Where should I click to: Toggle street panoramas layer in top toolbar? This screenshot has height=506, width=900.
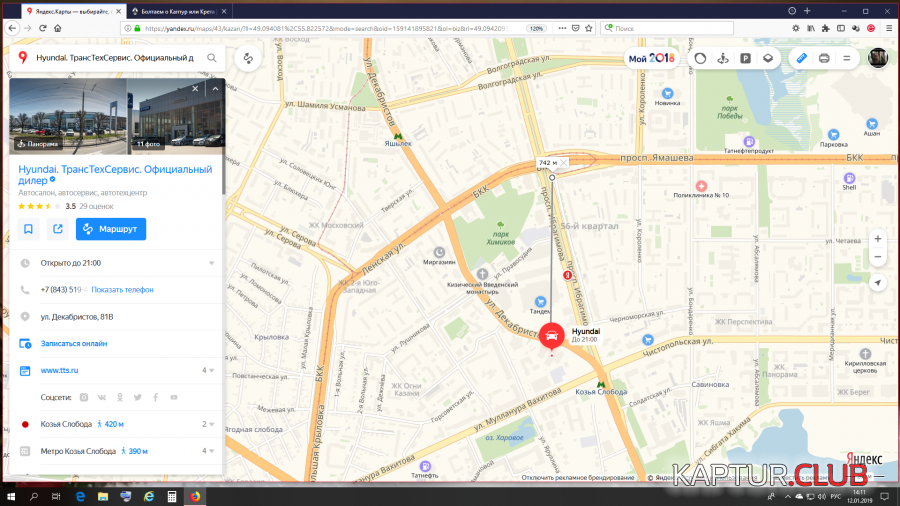pyautogui.click(x=723, y=58)
